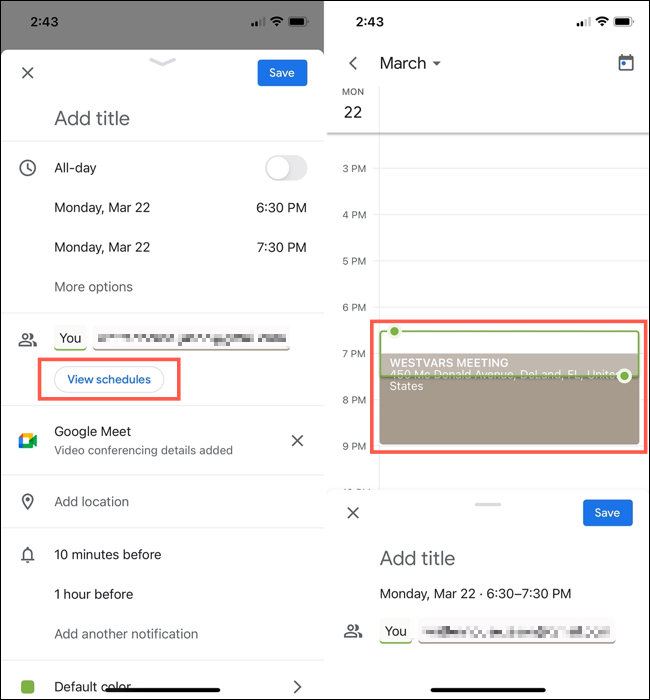Click the bottom green handle of the new event
This screenshot has width=650, height=700.
[625, 376]
